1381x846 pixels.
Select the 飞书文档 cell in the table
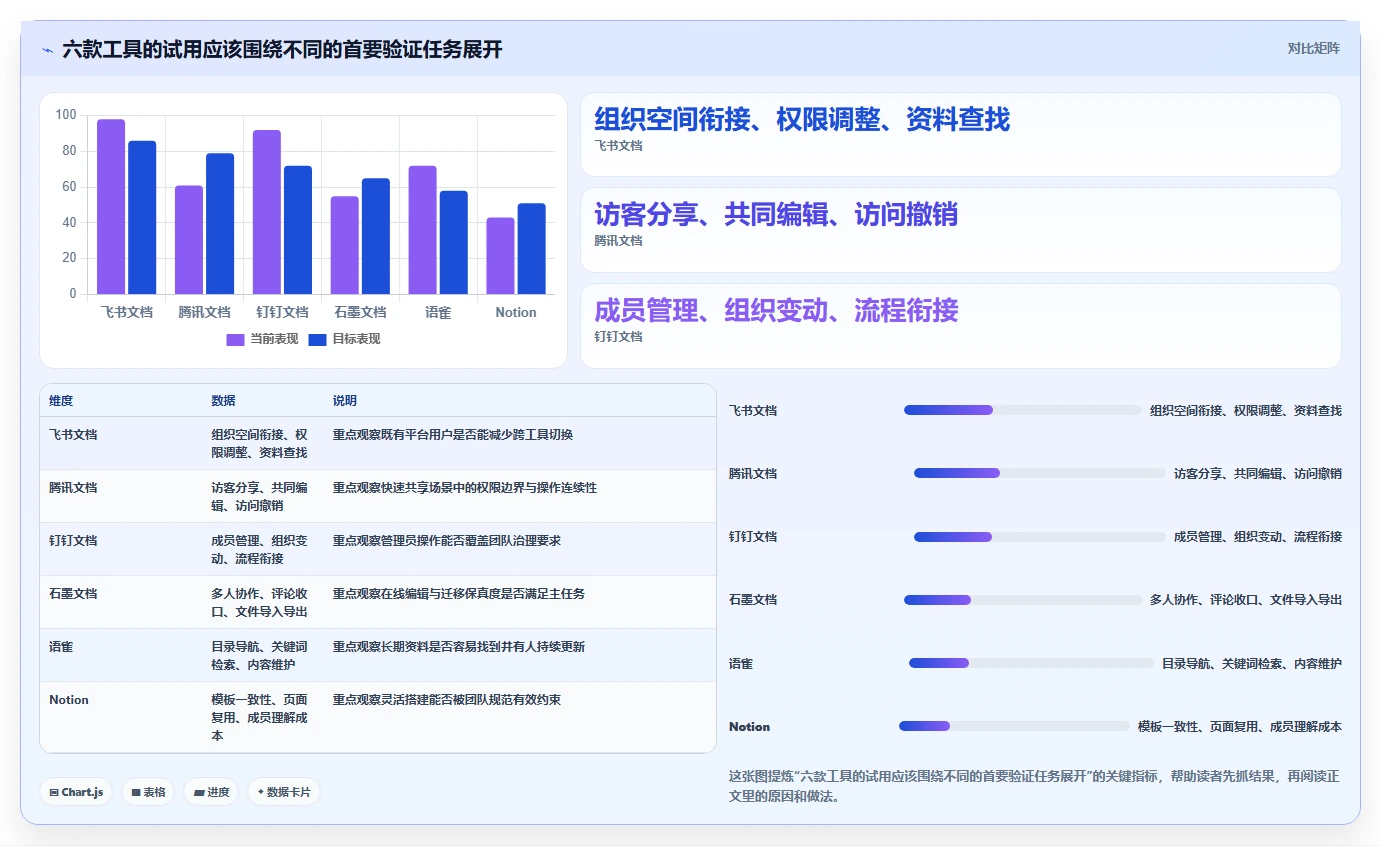[73, 435]
